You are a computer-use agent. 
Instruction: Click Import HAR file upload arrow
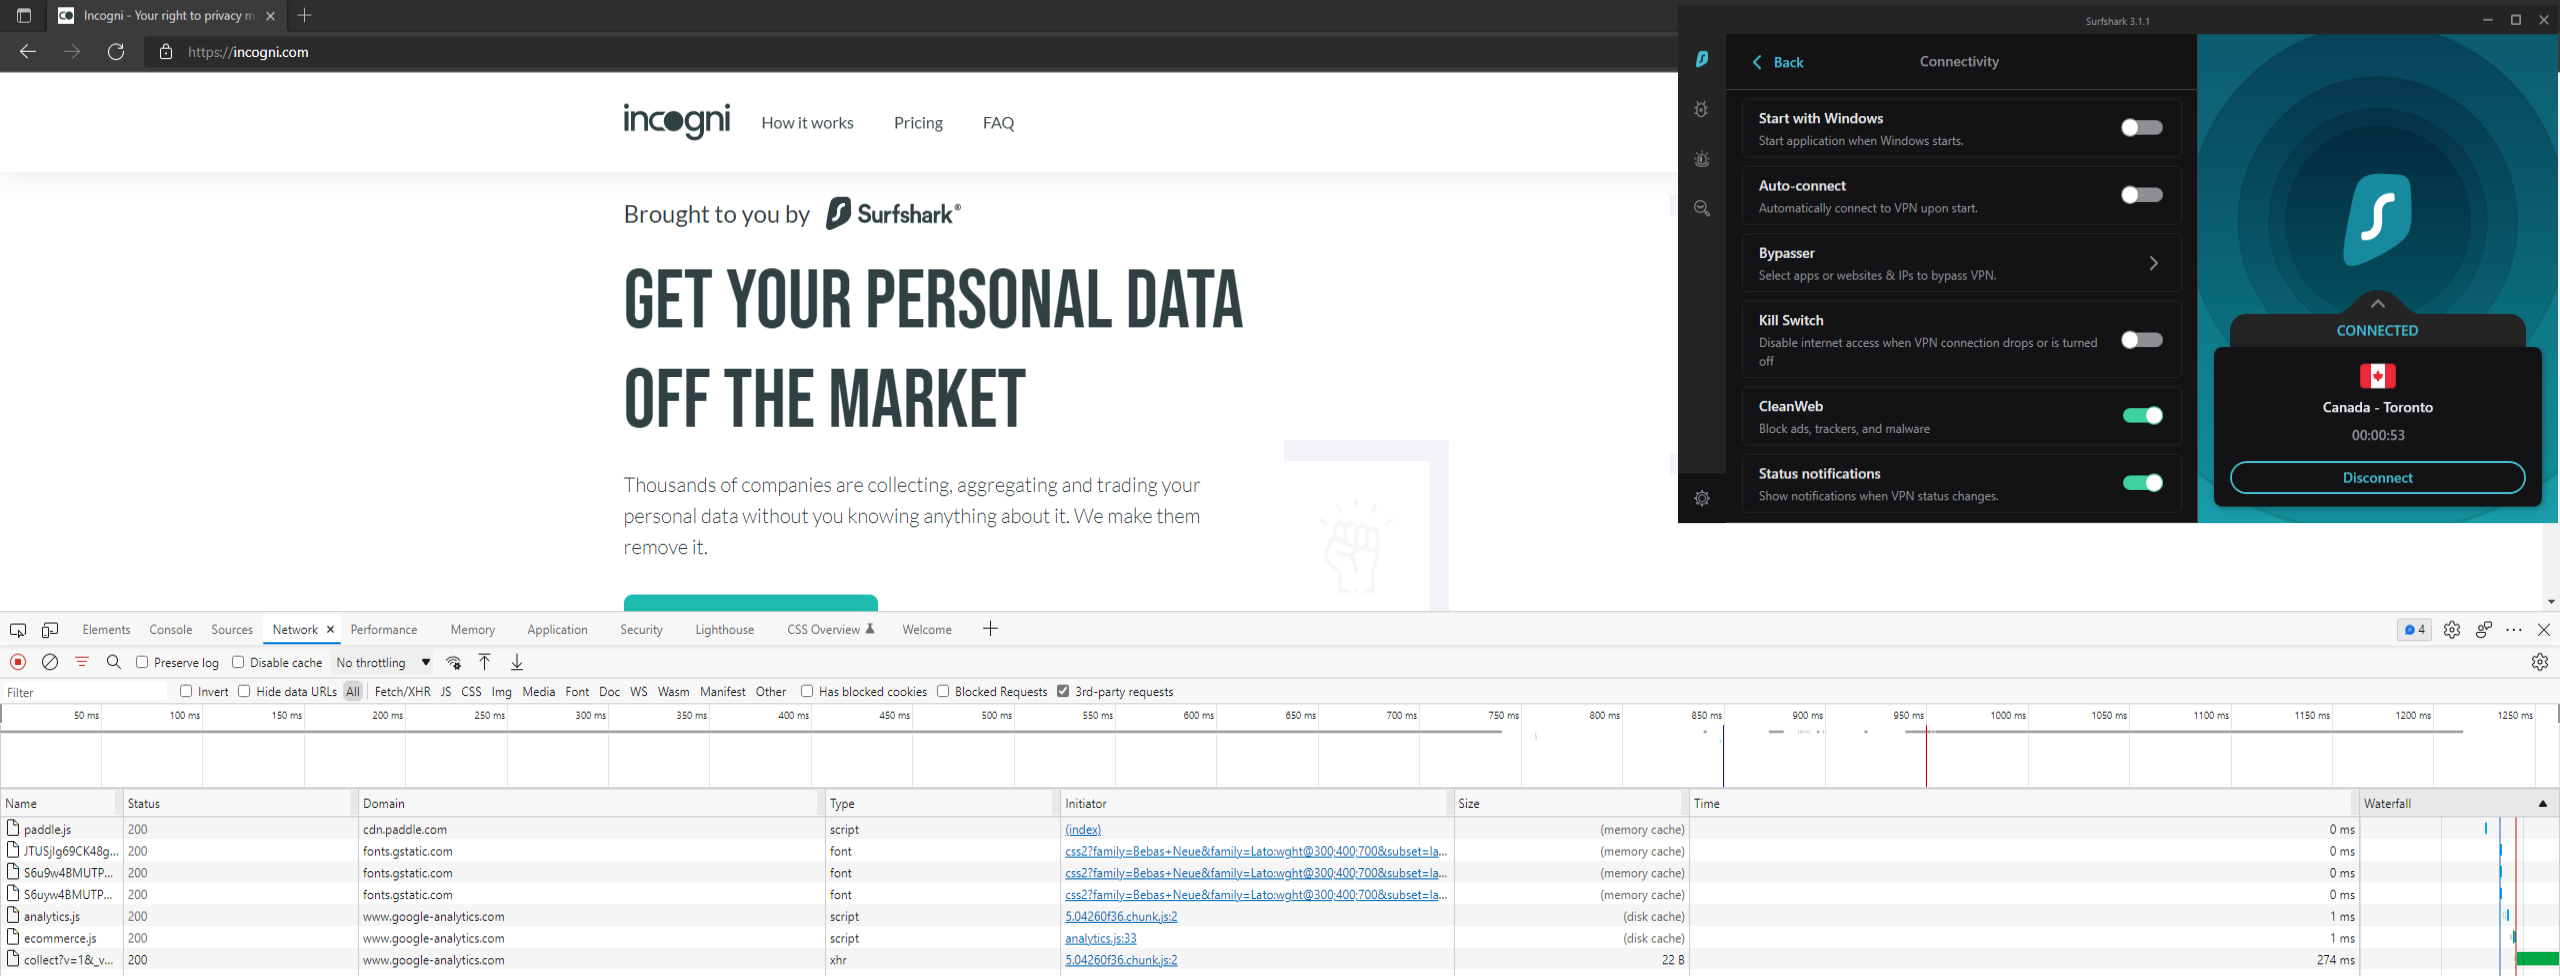tap(485, 662)
